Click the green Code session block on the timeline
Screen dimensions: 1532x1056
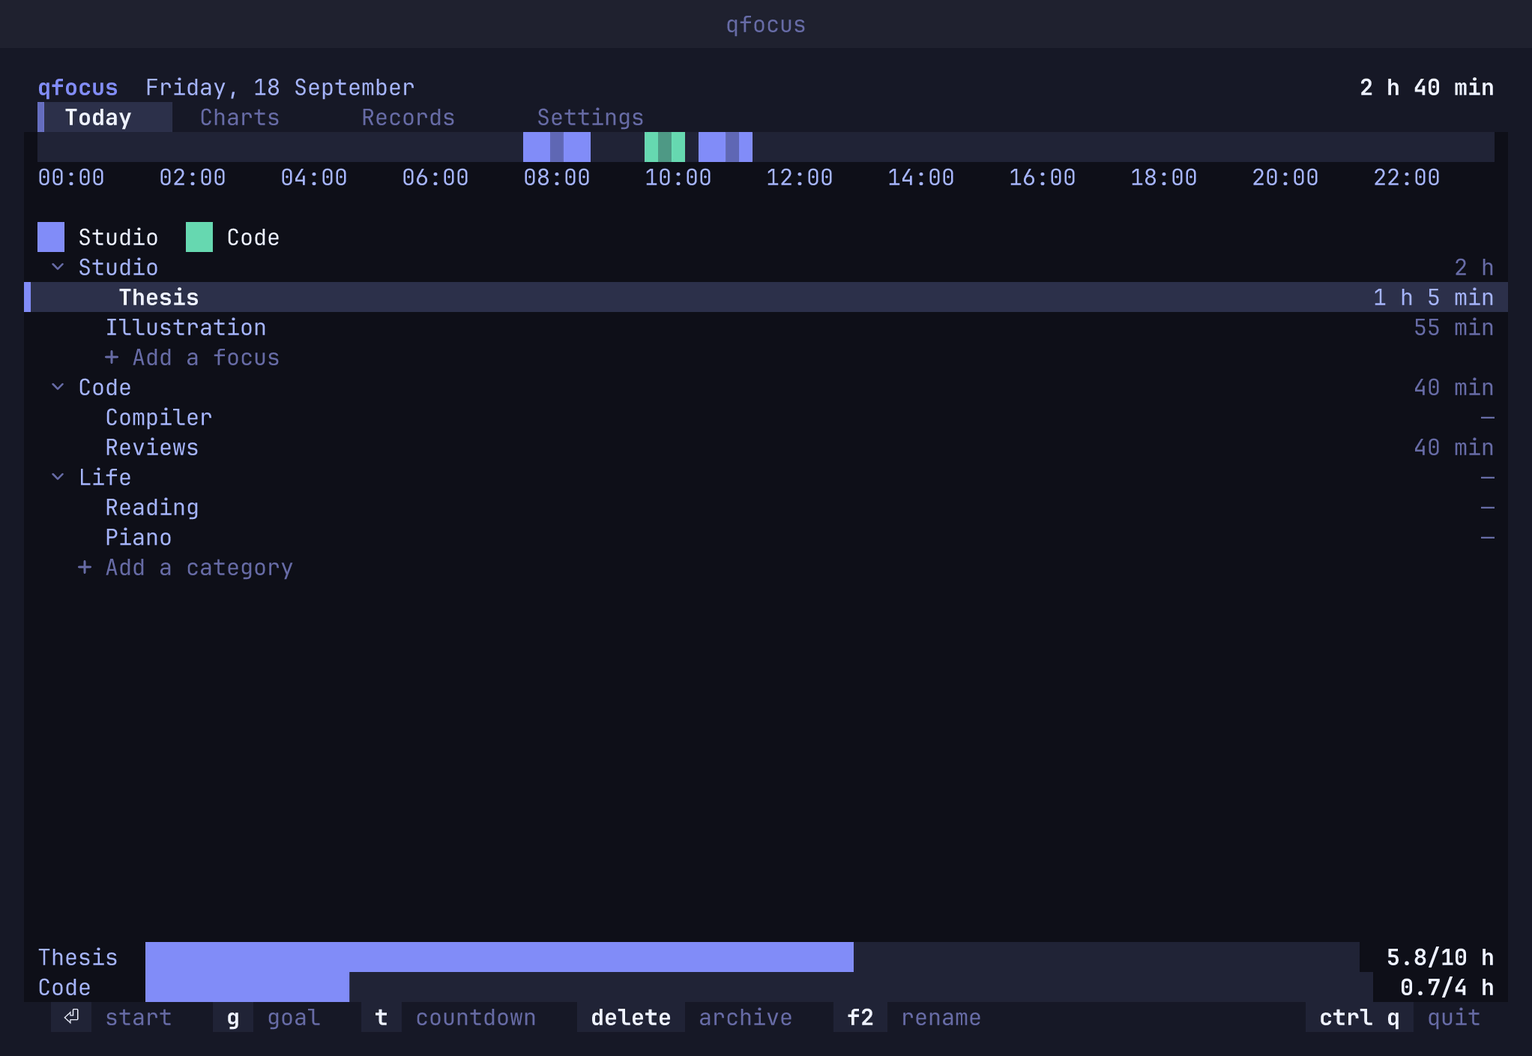coord(665,147)
